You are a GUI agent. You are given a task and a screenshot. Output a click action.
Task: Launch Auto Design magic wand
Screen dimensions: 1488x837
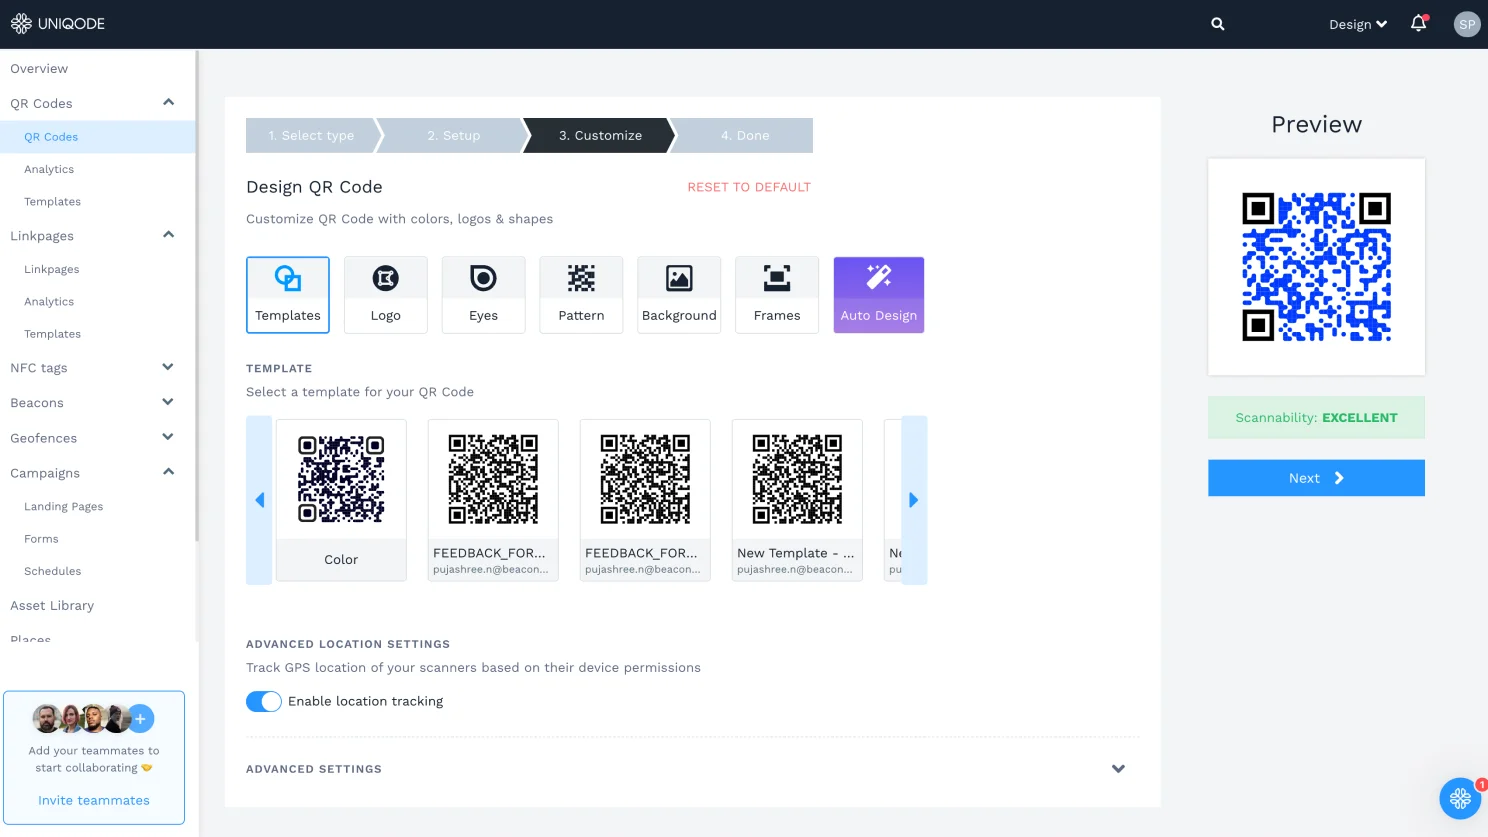click(878, 294)
